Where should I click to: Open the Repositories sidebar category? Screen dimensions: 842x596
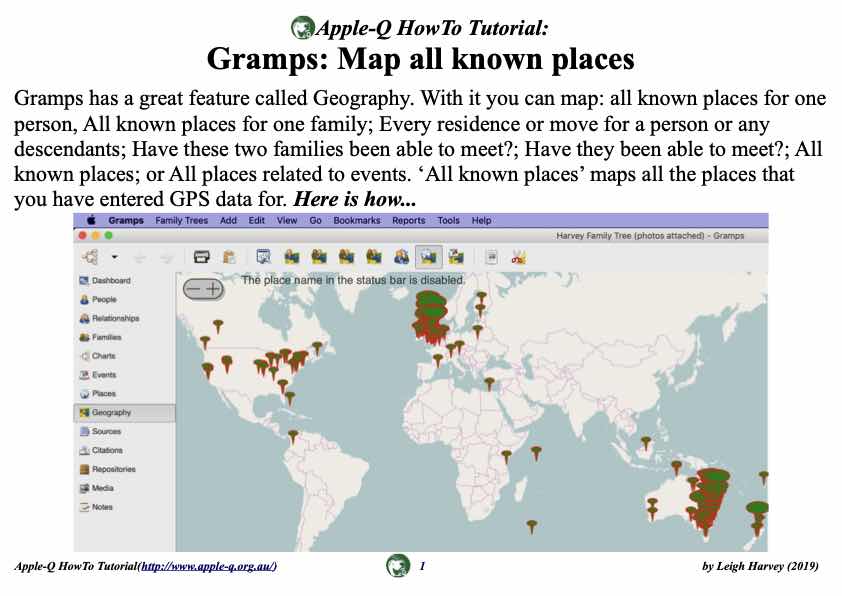point(107,469)
